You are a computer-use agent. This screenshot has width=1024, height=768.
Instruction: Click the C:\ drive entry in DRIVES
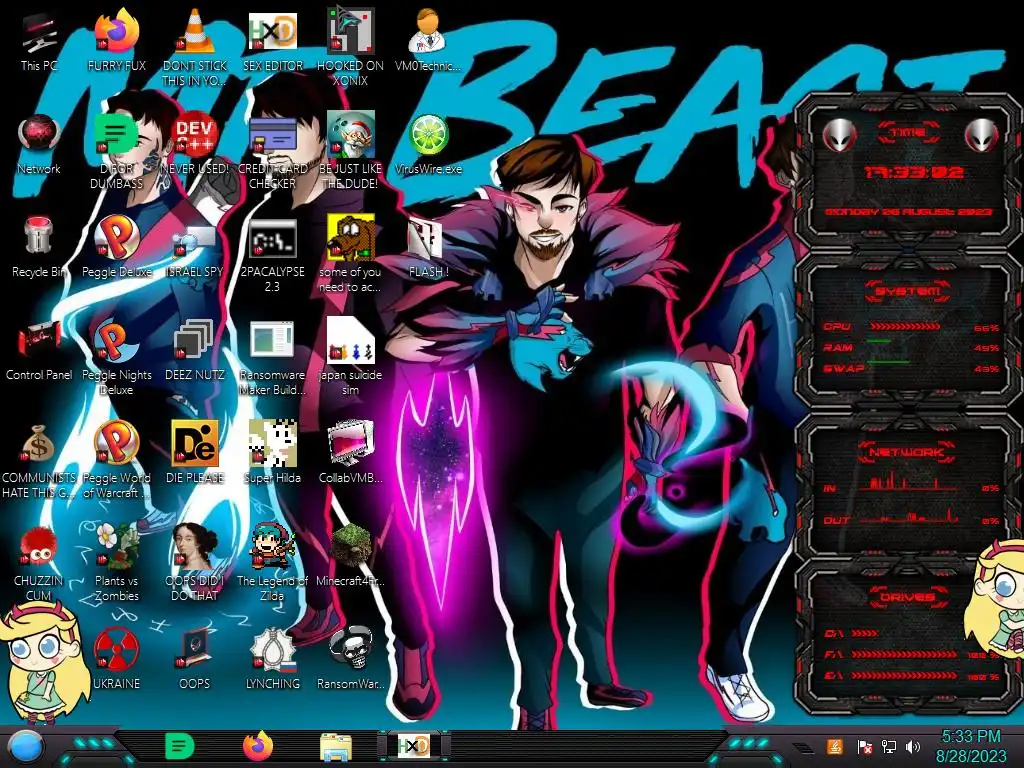(851, 633)
